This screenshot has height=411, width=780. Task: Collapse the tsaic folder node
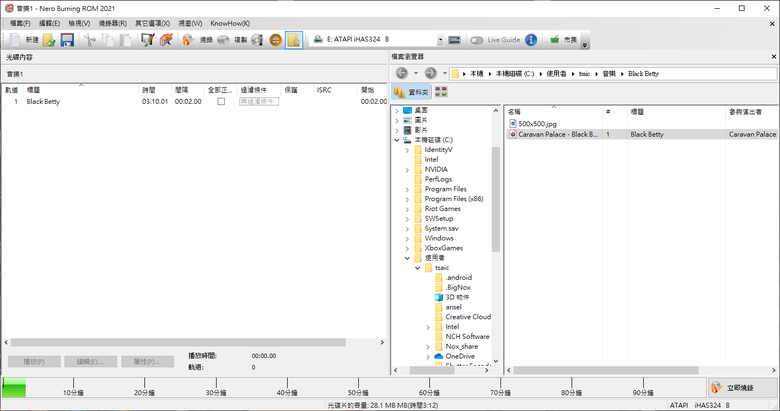point(418,268)
